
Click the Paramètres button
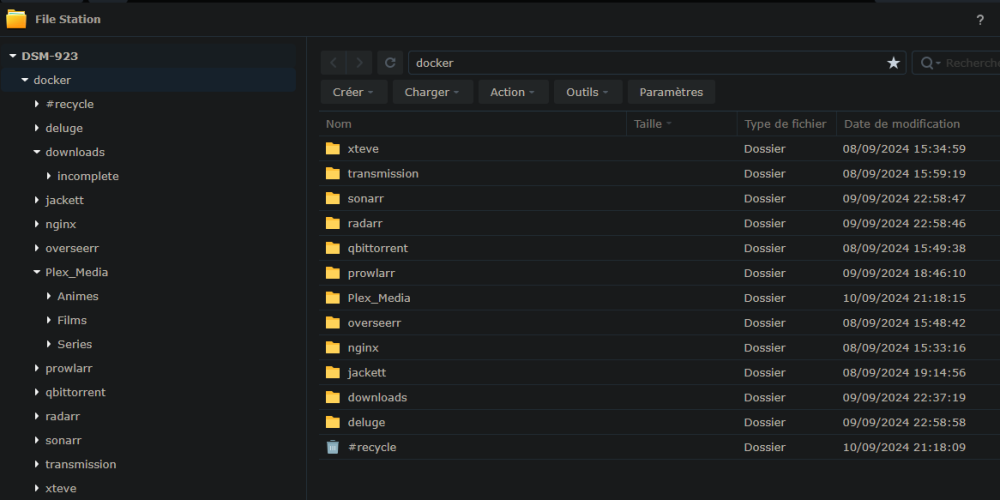pos(671,92)
